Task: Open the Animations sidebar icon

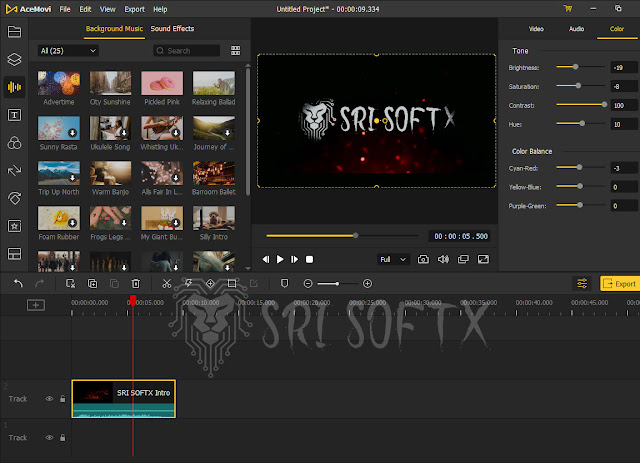Action: tap(14, 198)
